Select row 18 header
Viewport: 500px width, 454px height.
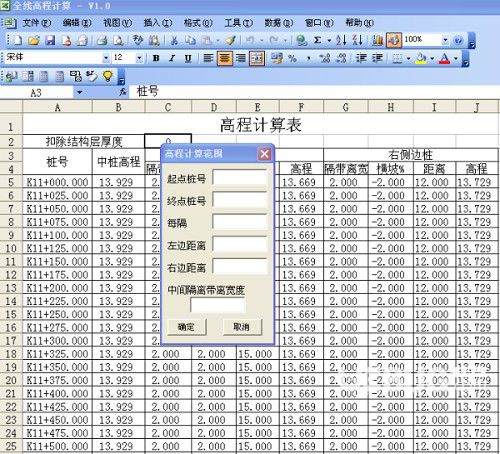click(11, 354)
